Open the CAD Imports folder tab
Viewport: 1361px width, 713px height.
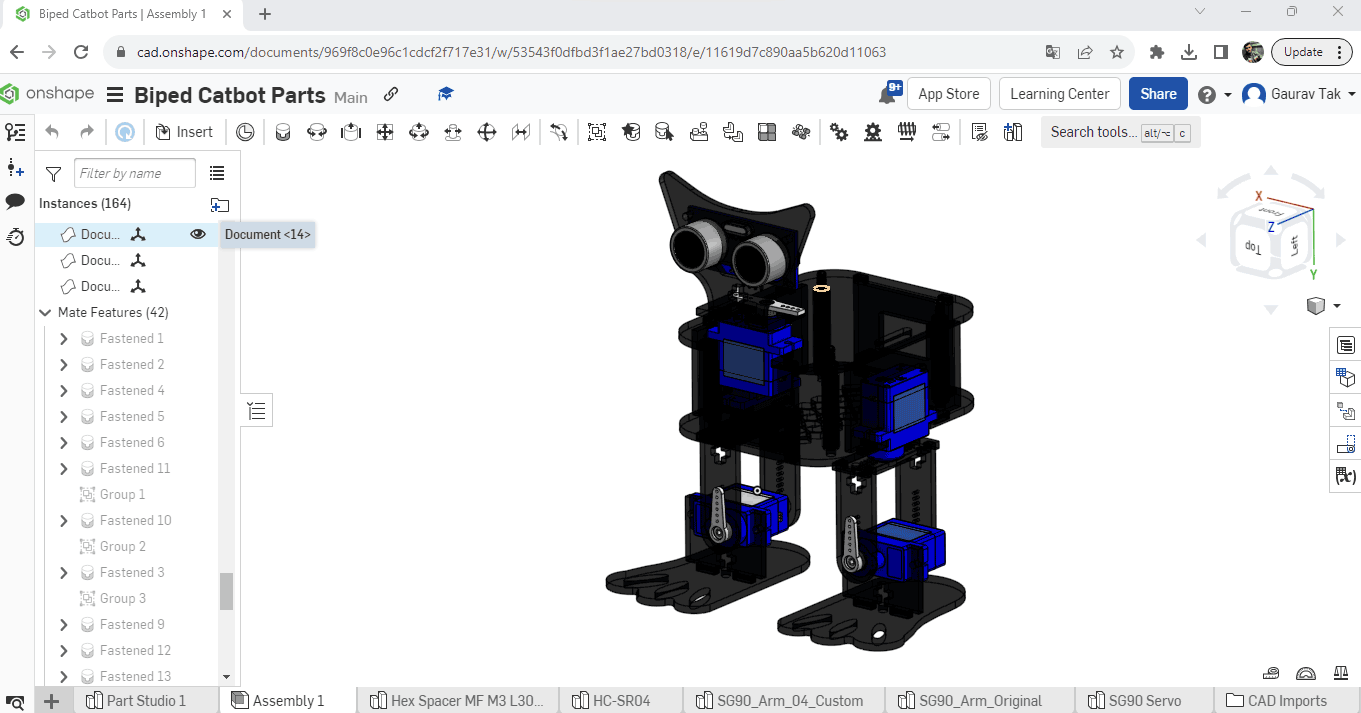1287,700
